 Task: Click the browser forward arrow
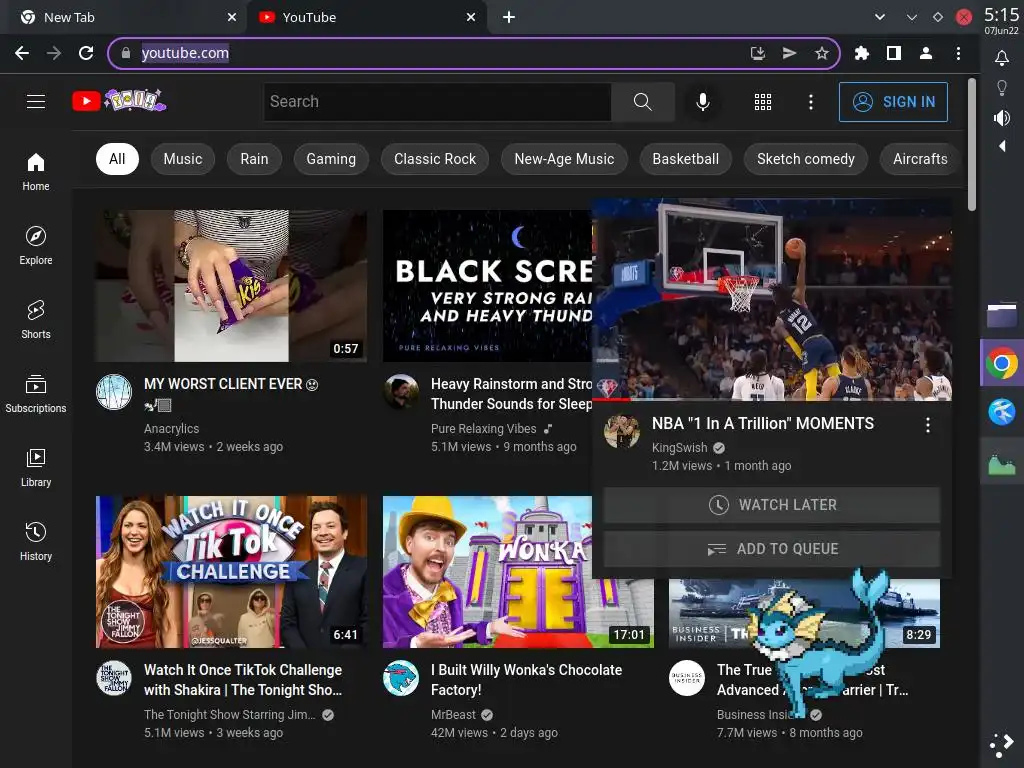pyautogui.click(x=54, y=53)
